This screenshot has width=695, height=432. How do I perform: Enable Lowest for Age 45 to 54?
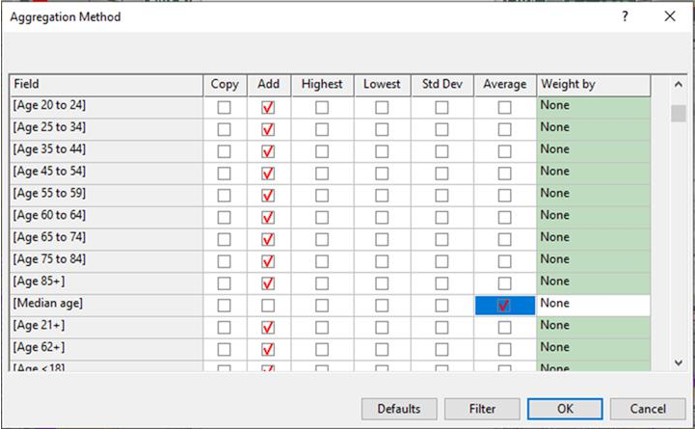382,173
